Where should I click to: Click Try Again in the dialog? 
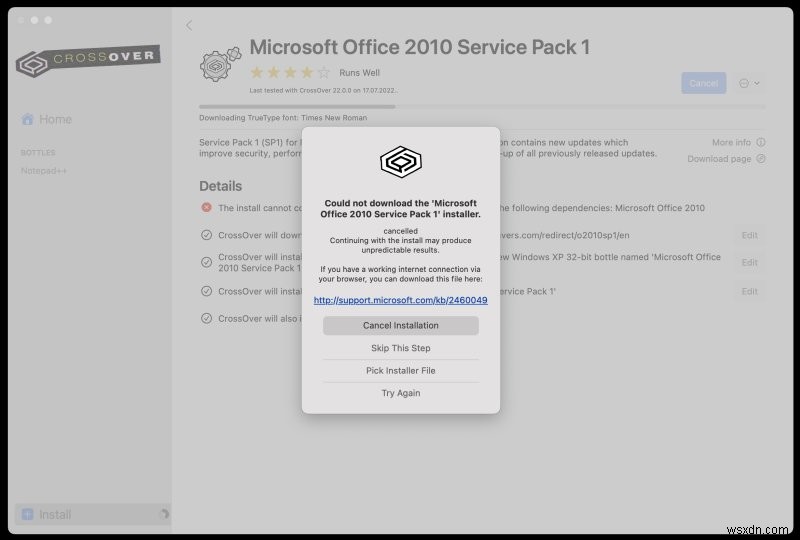click(401, 393)
